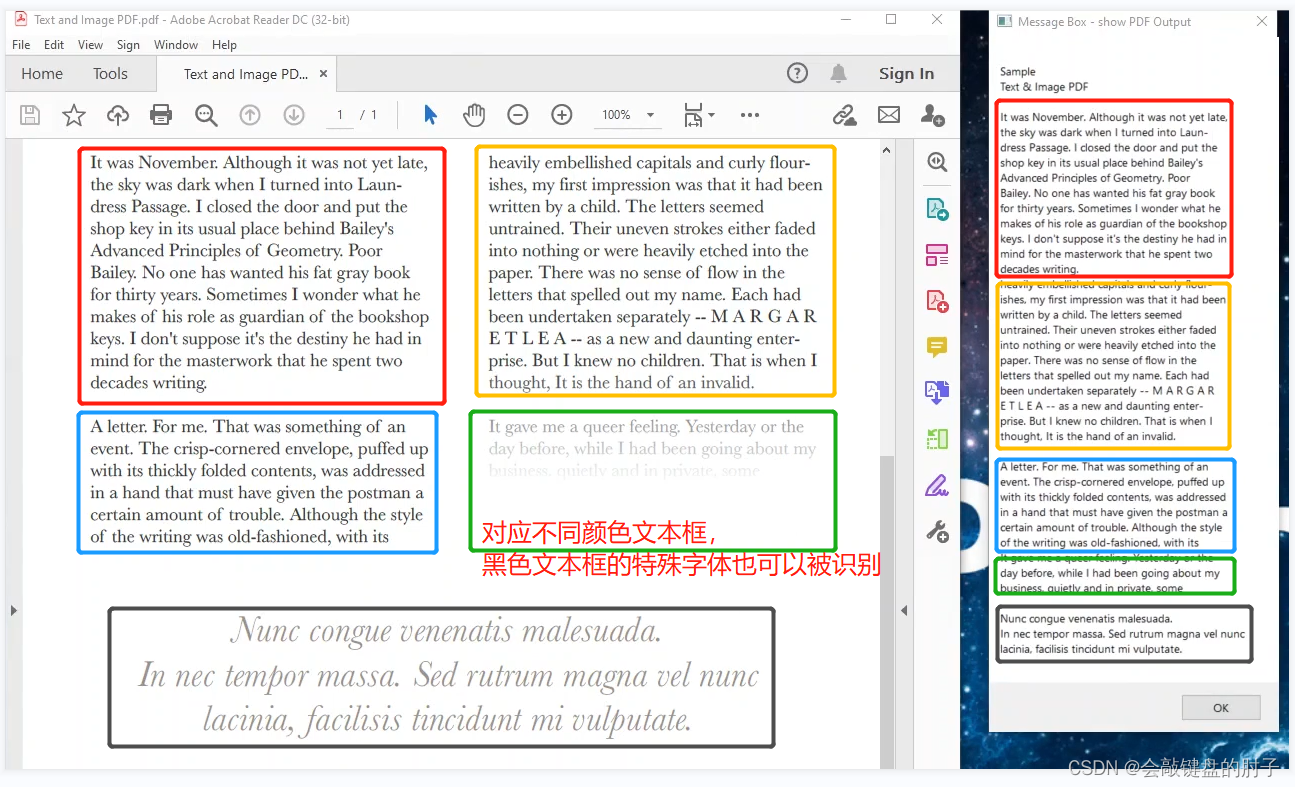
Task: Click OK in the Message Box
Action: [x=1221, y=707]
